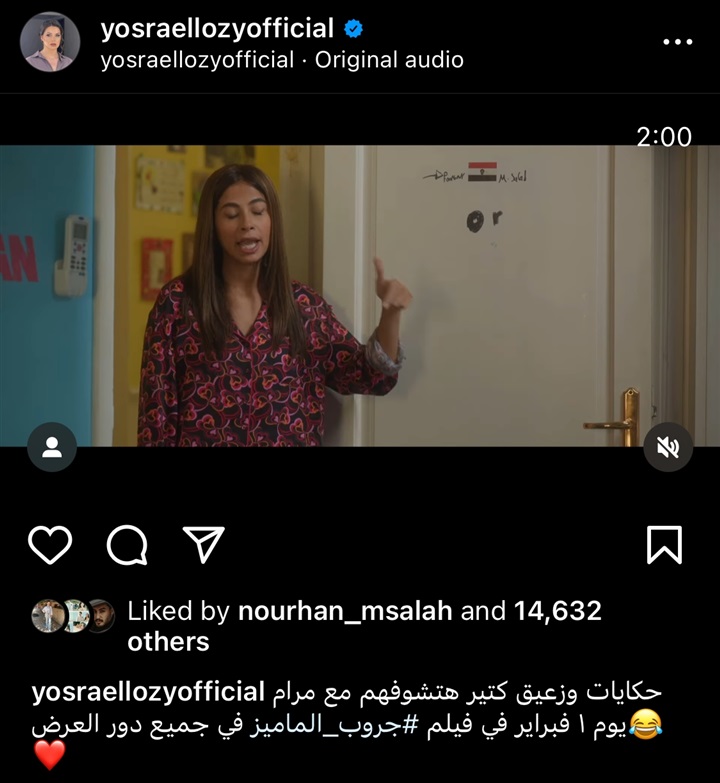720x783 pixels.
Task: Share the post with the paper plane icon
Action: pyautogui.click(x=204, y=544)
